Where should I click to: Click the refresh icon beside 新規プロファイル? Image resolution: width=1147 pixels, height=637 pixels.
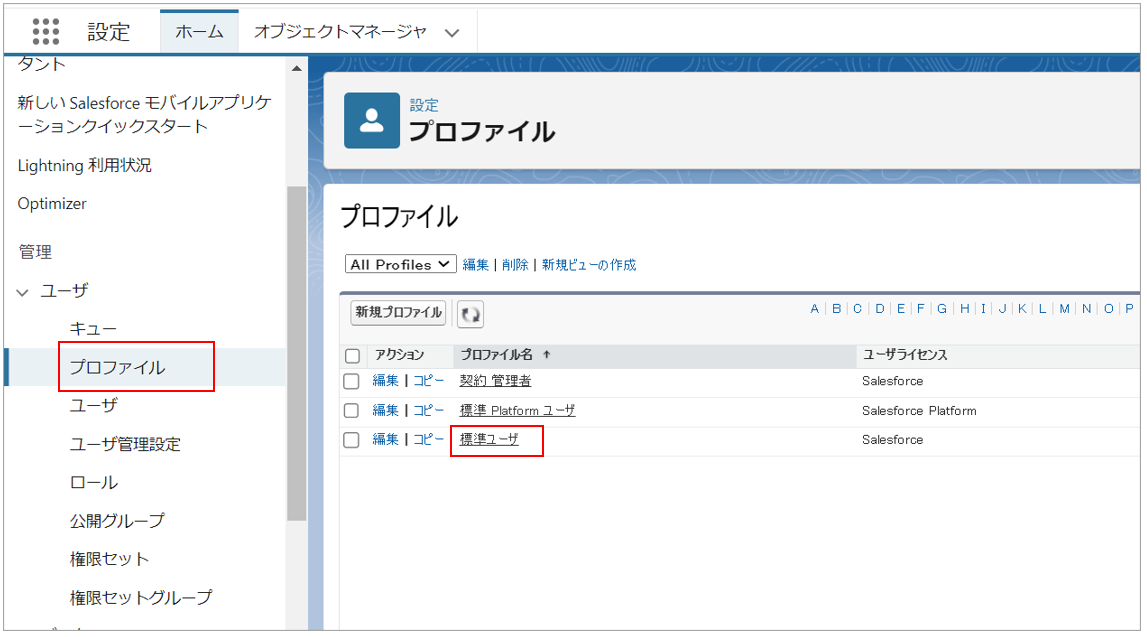470,314
